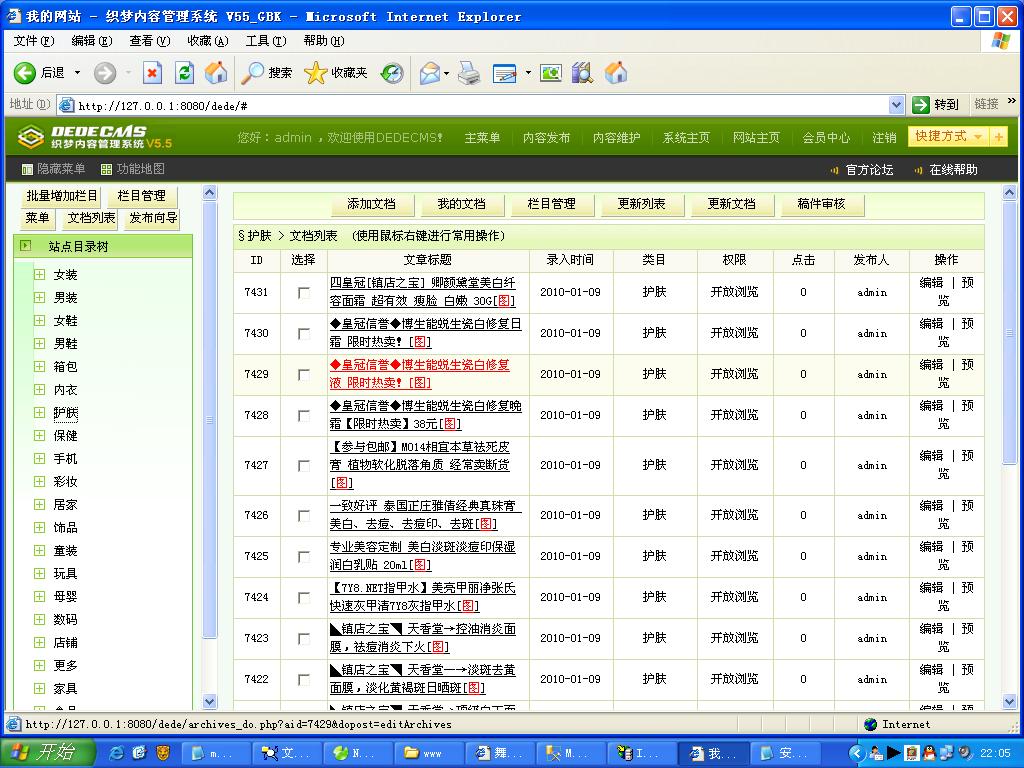
Task: Open the History clock icon
Action: 392,72
